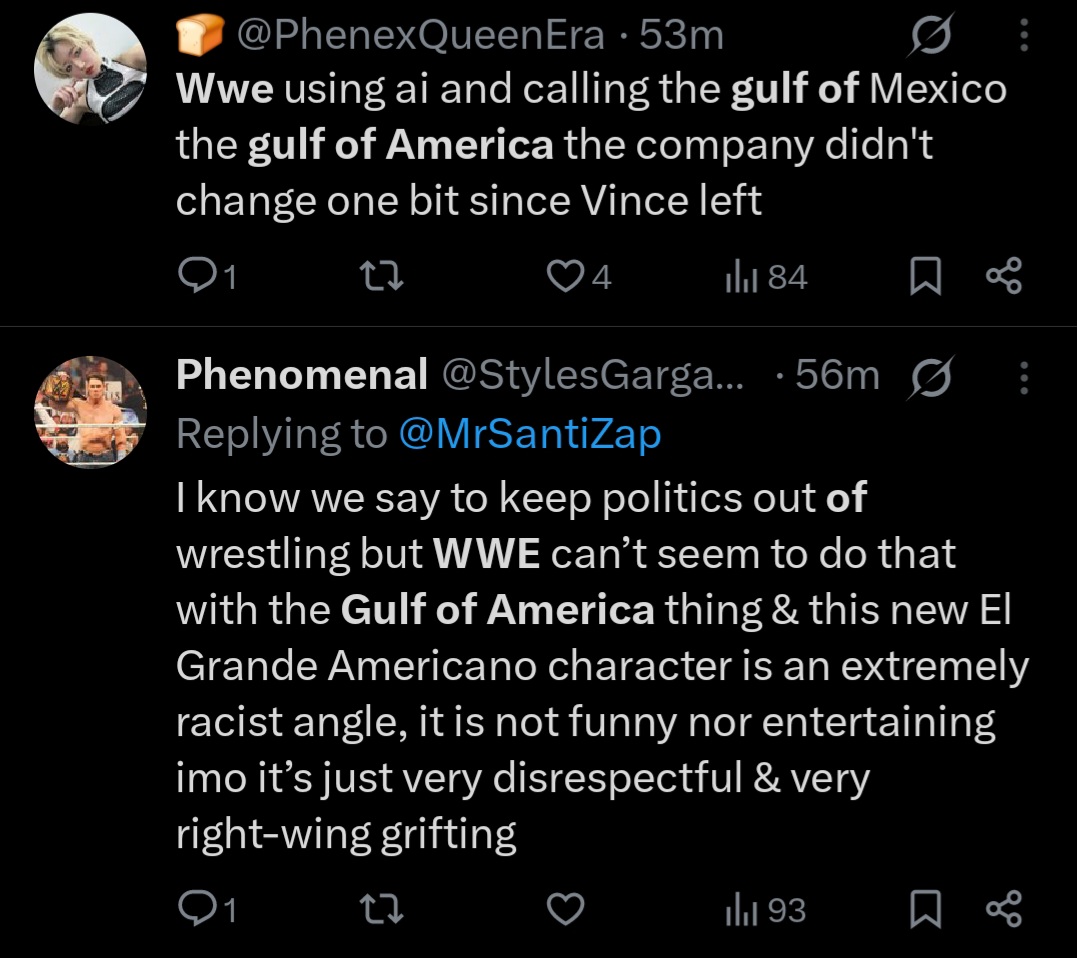Open Phenomenal's profile avatar

point(90,411)
